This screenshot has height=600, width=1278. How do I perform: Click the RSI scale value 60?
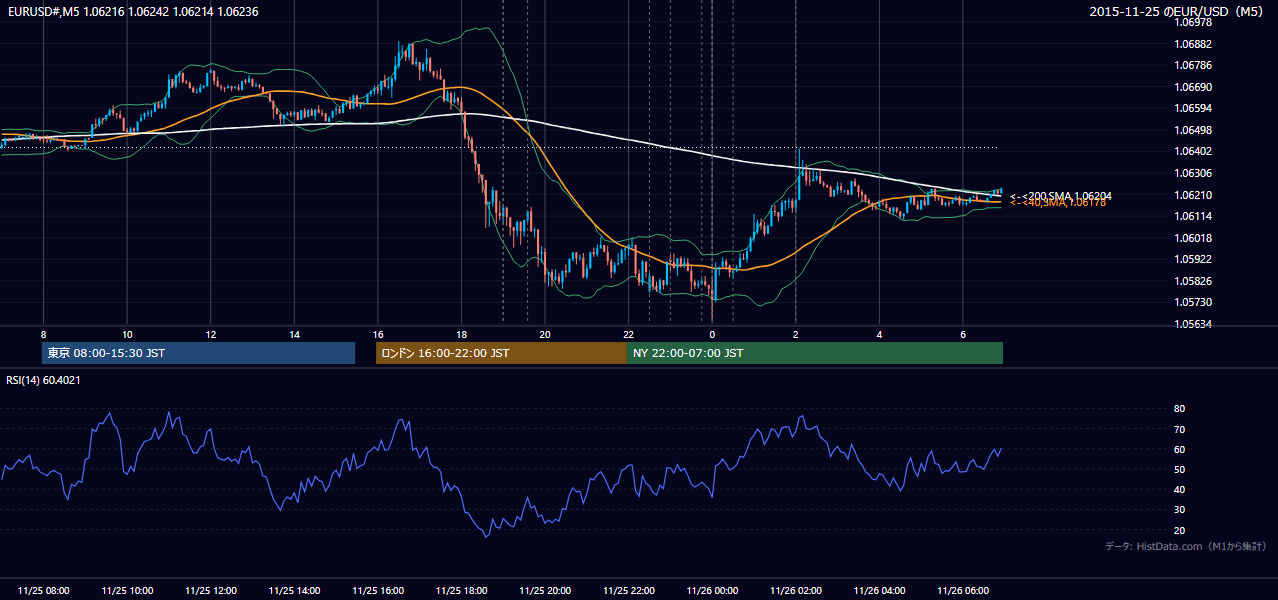(x=1179, y=449)
